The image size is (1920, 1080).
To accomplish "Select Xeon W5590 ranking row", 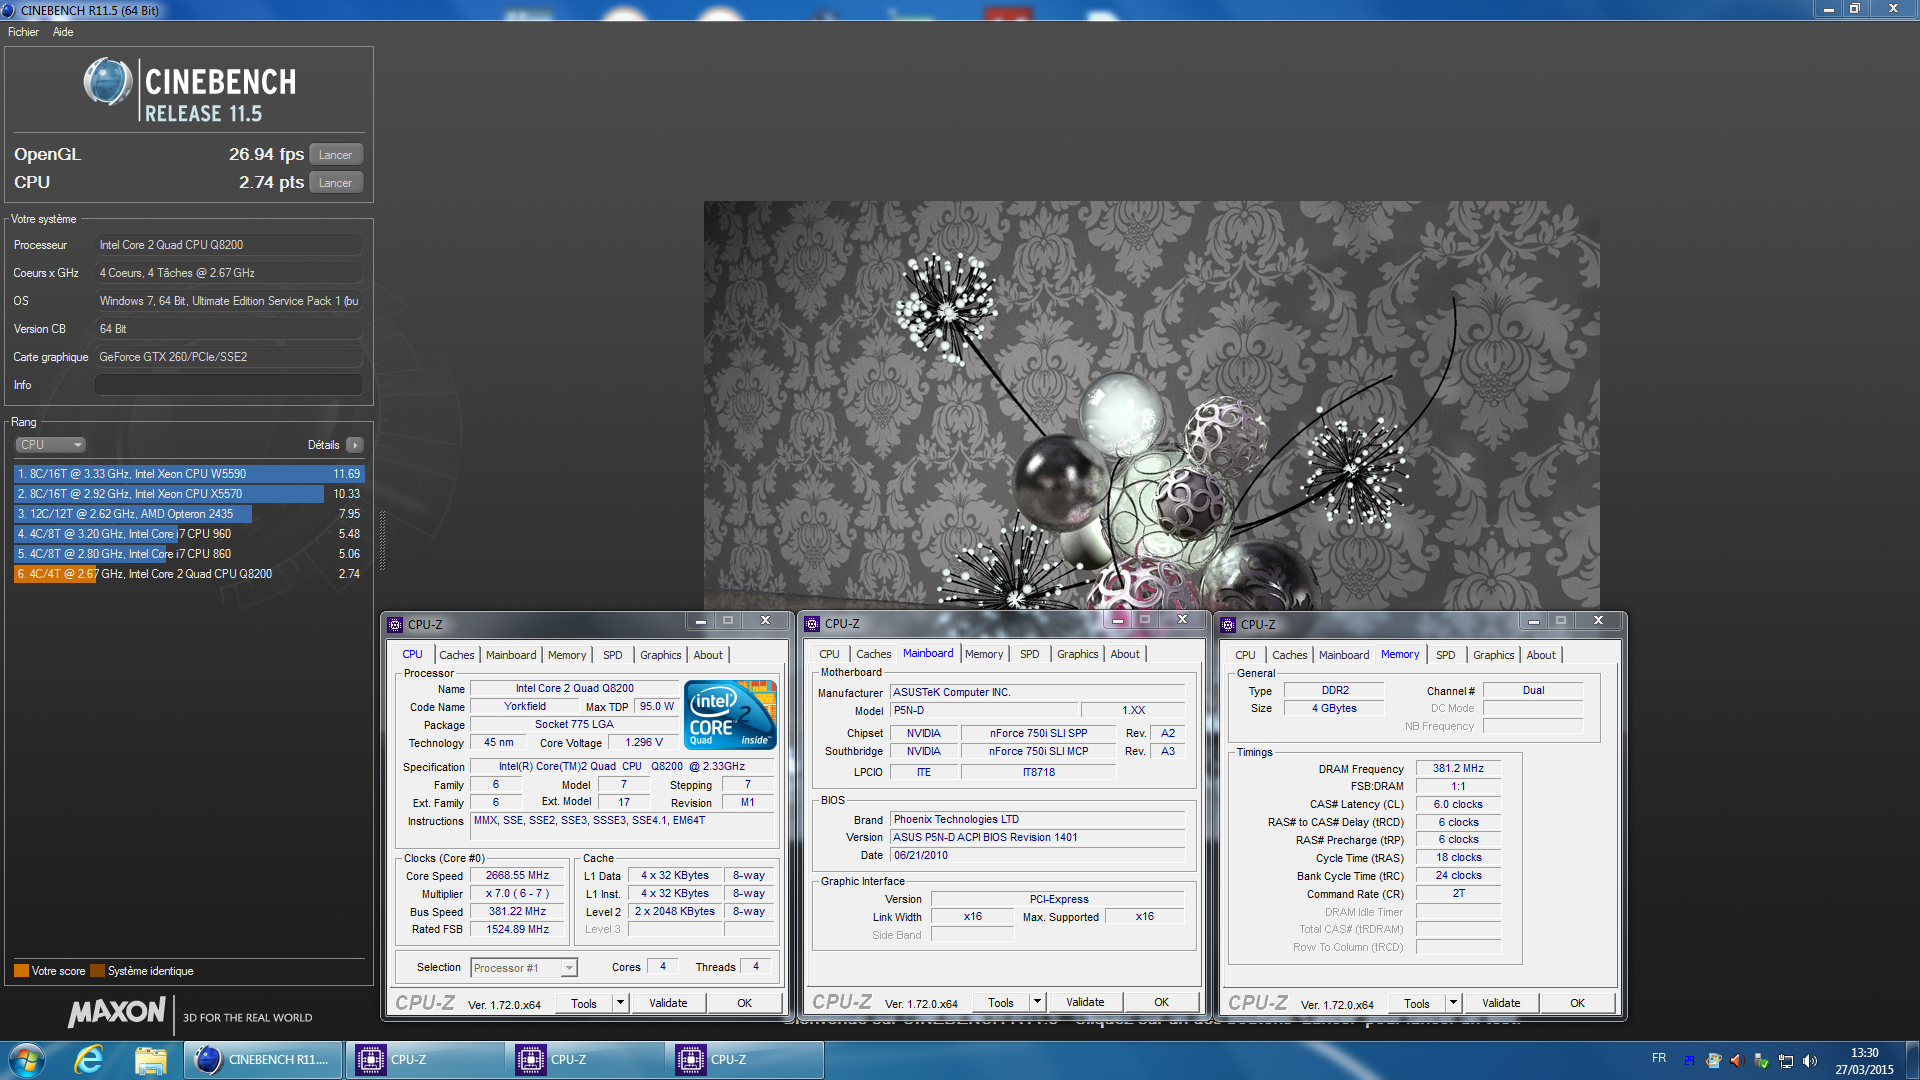I will click(x=189, y=474).
